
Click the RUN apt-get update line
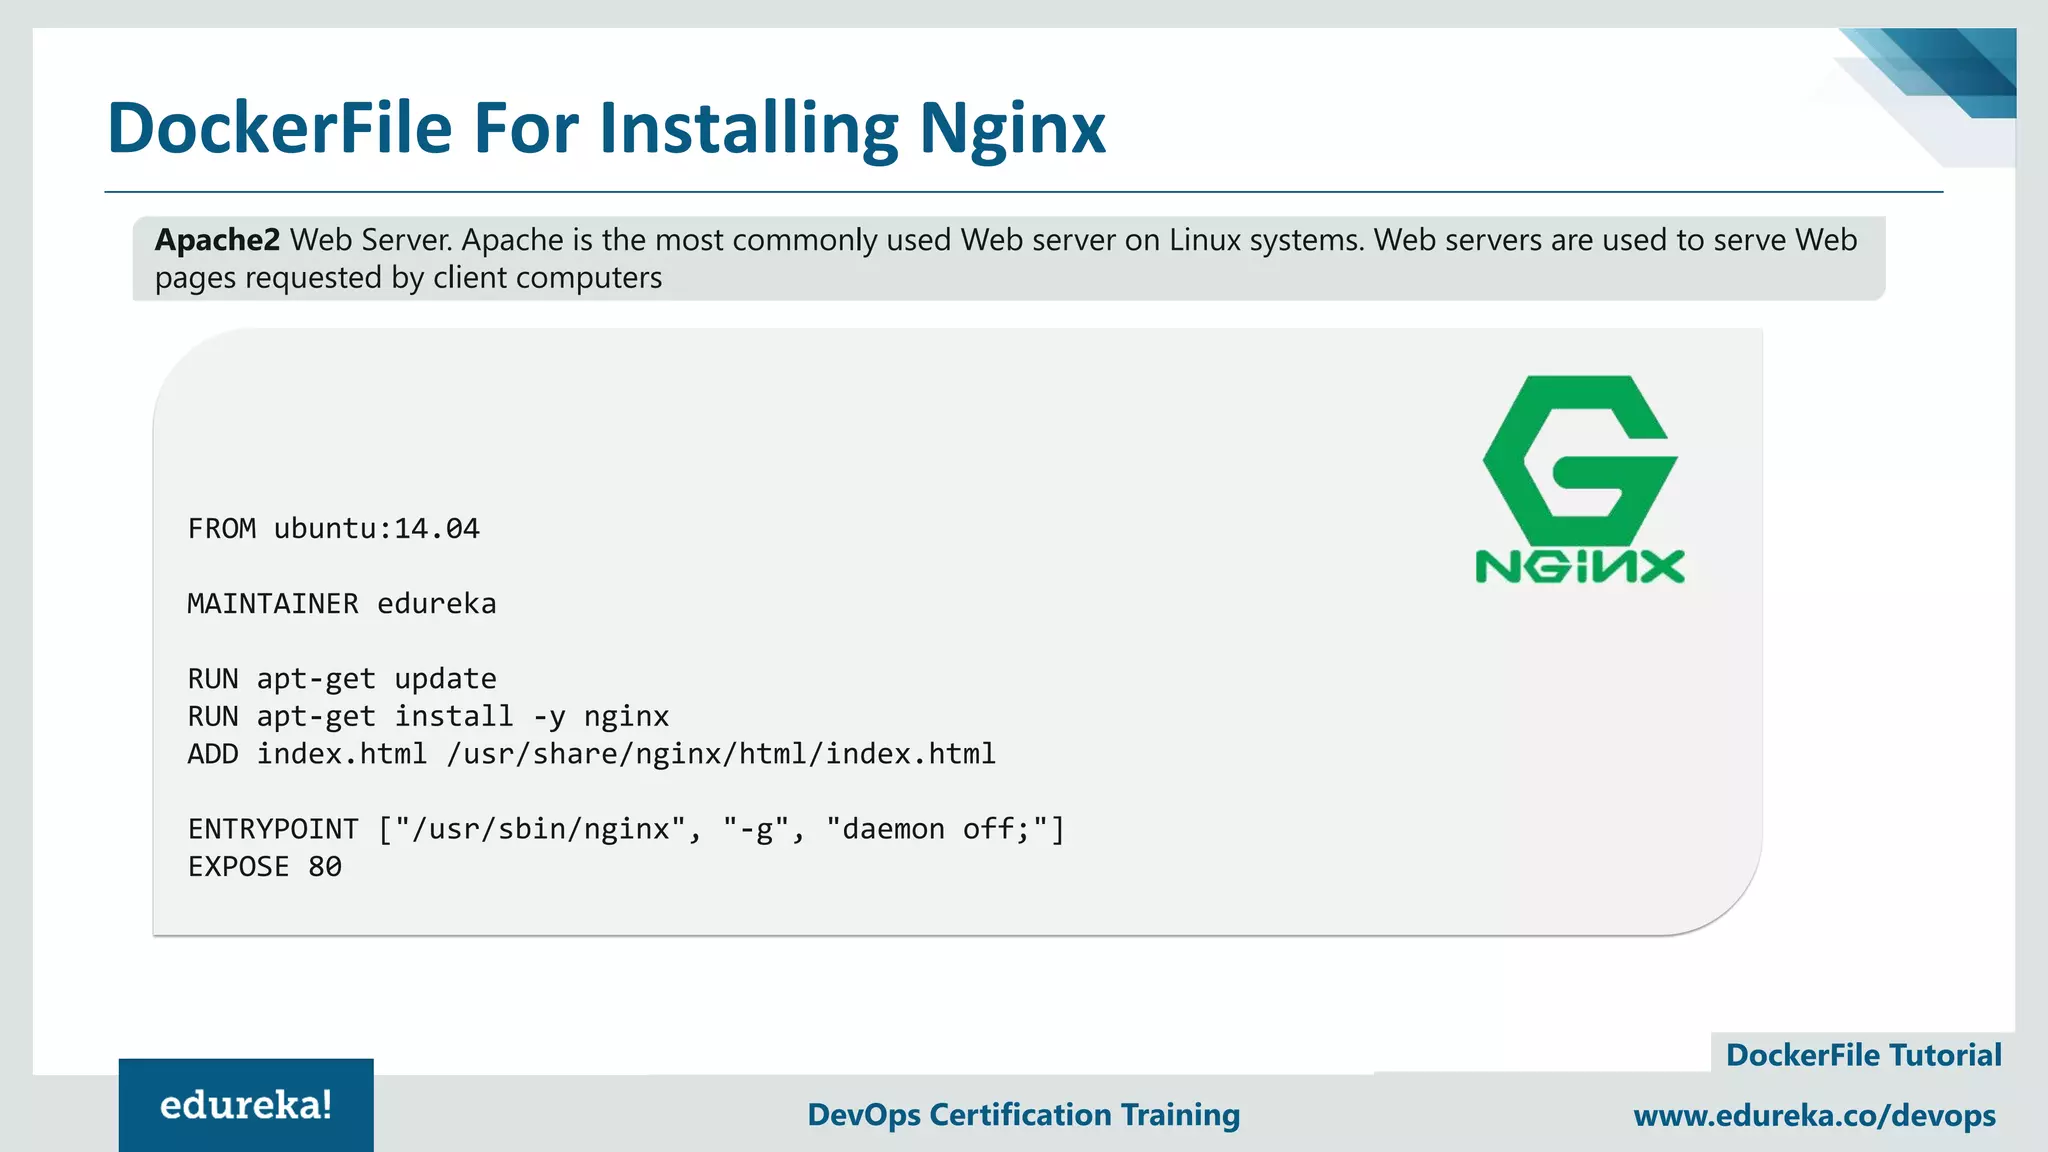(x=342, y=679)
